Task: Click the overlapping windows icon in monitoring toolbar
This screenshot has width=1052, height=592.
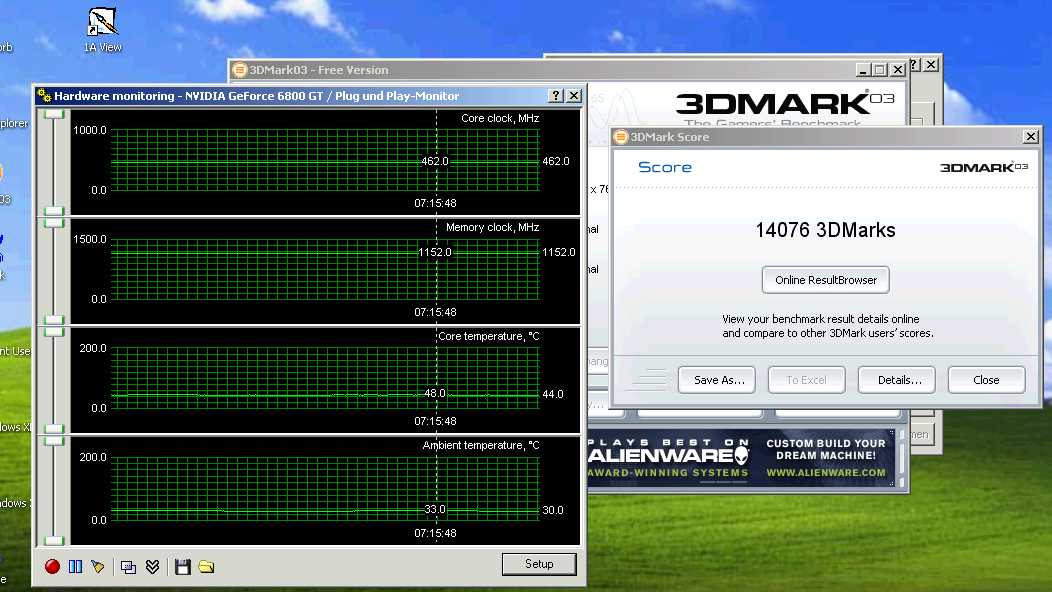Action: tap(128, 567)
